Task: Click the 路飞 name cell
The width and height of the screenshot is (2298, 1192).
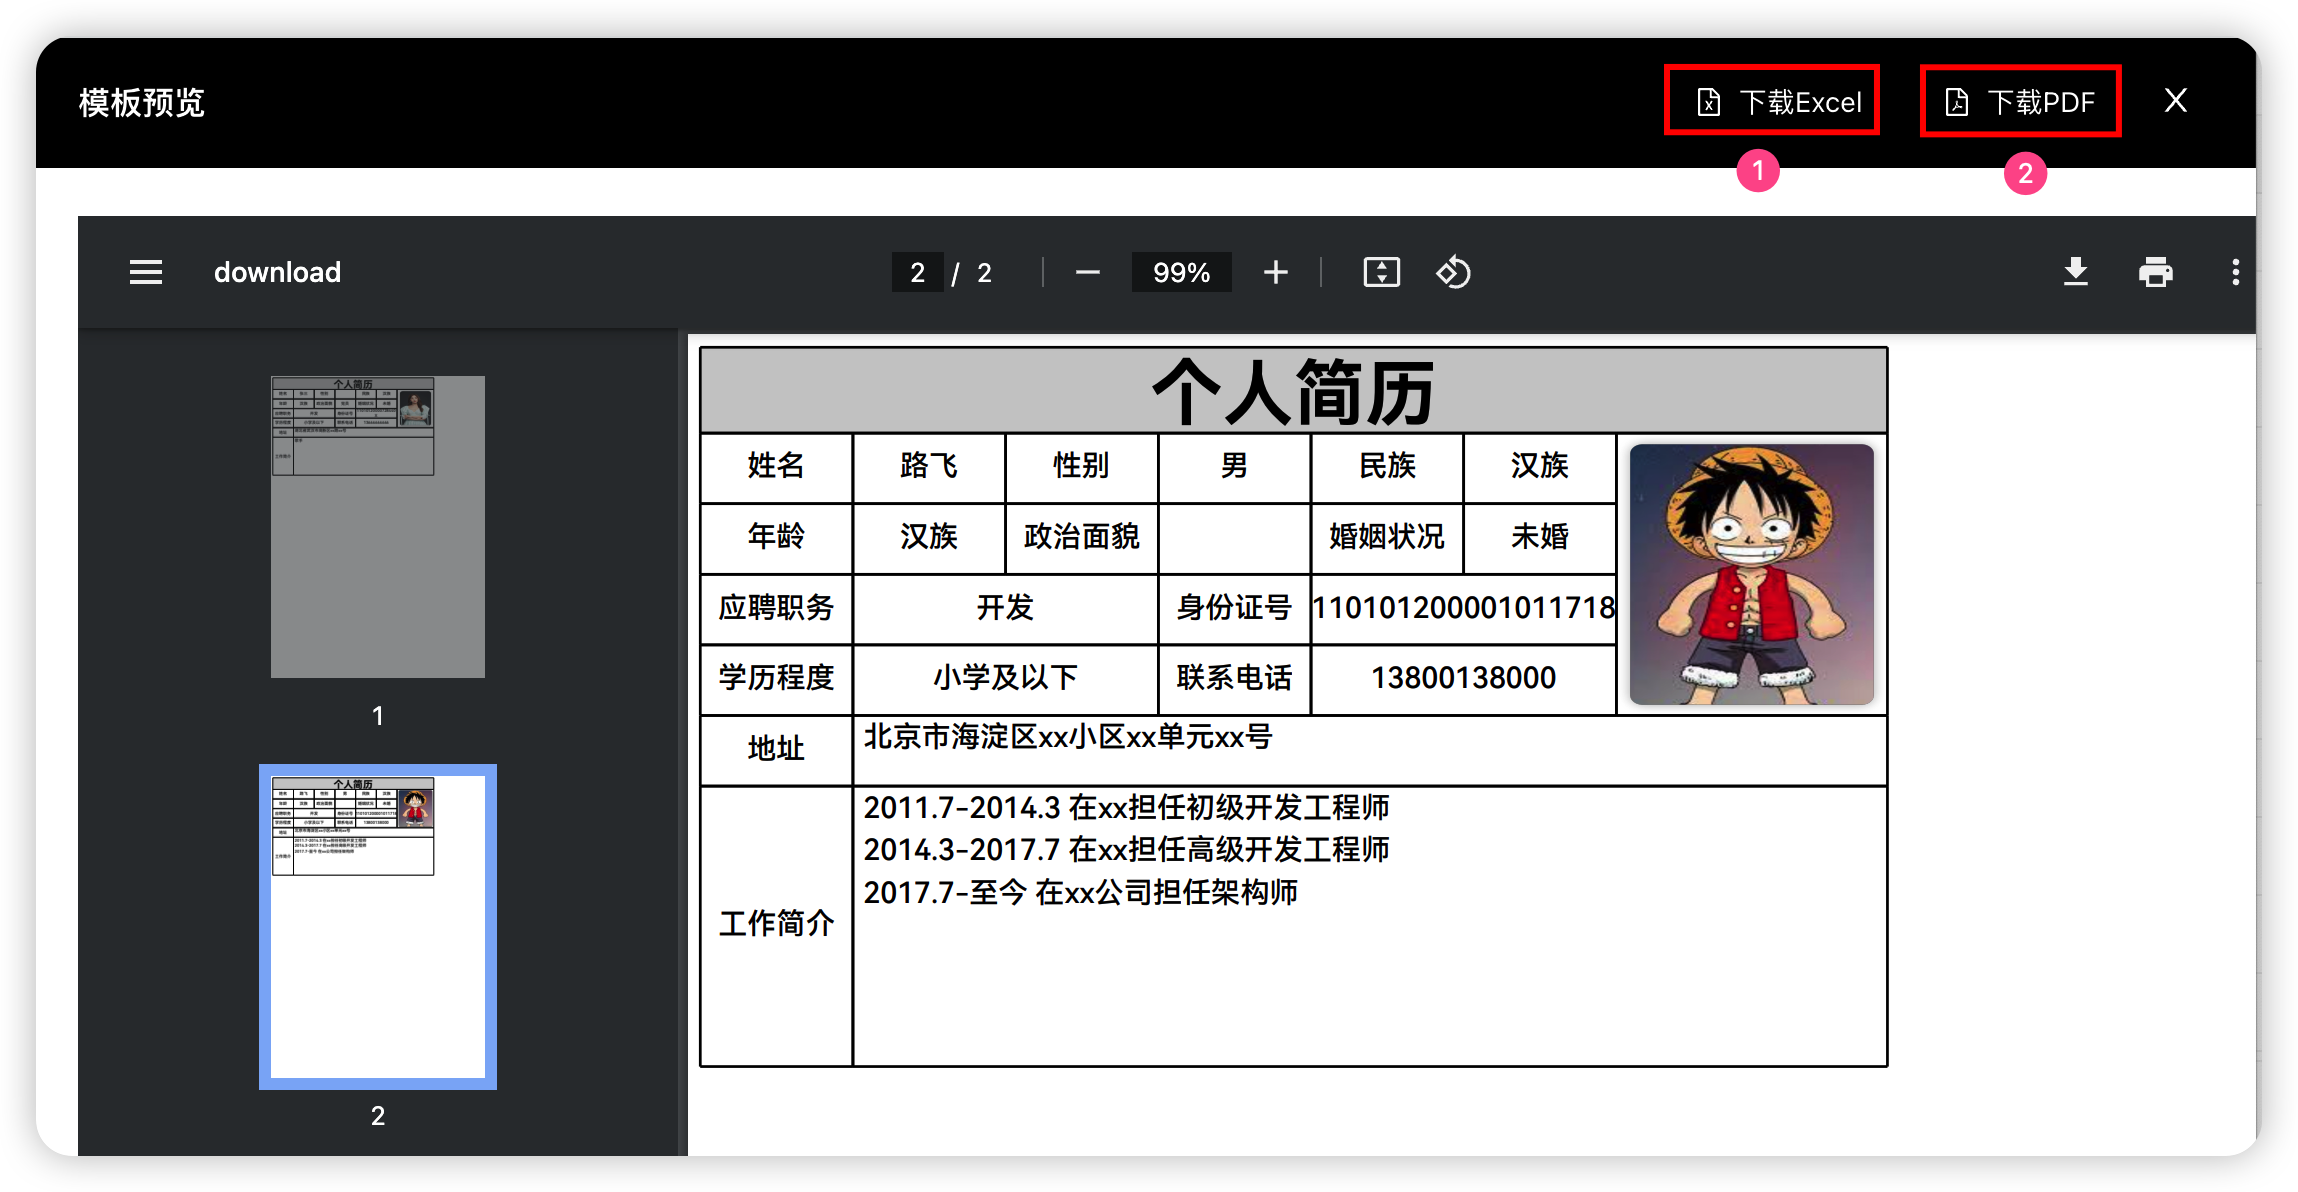Action: point(928,466)
